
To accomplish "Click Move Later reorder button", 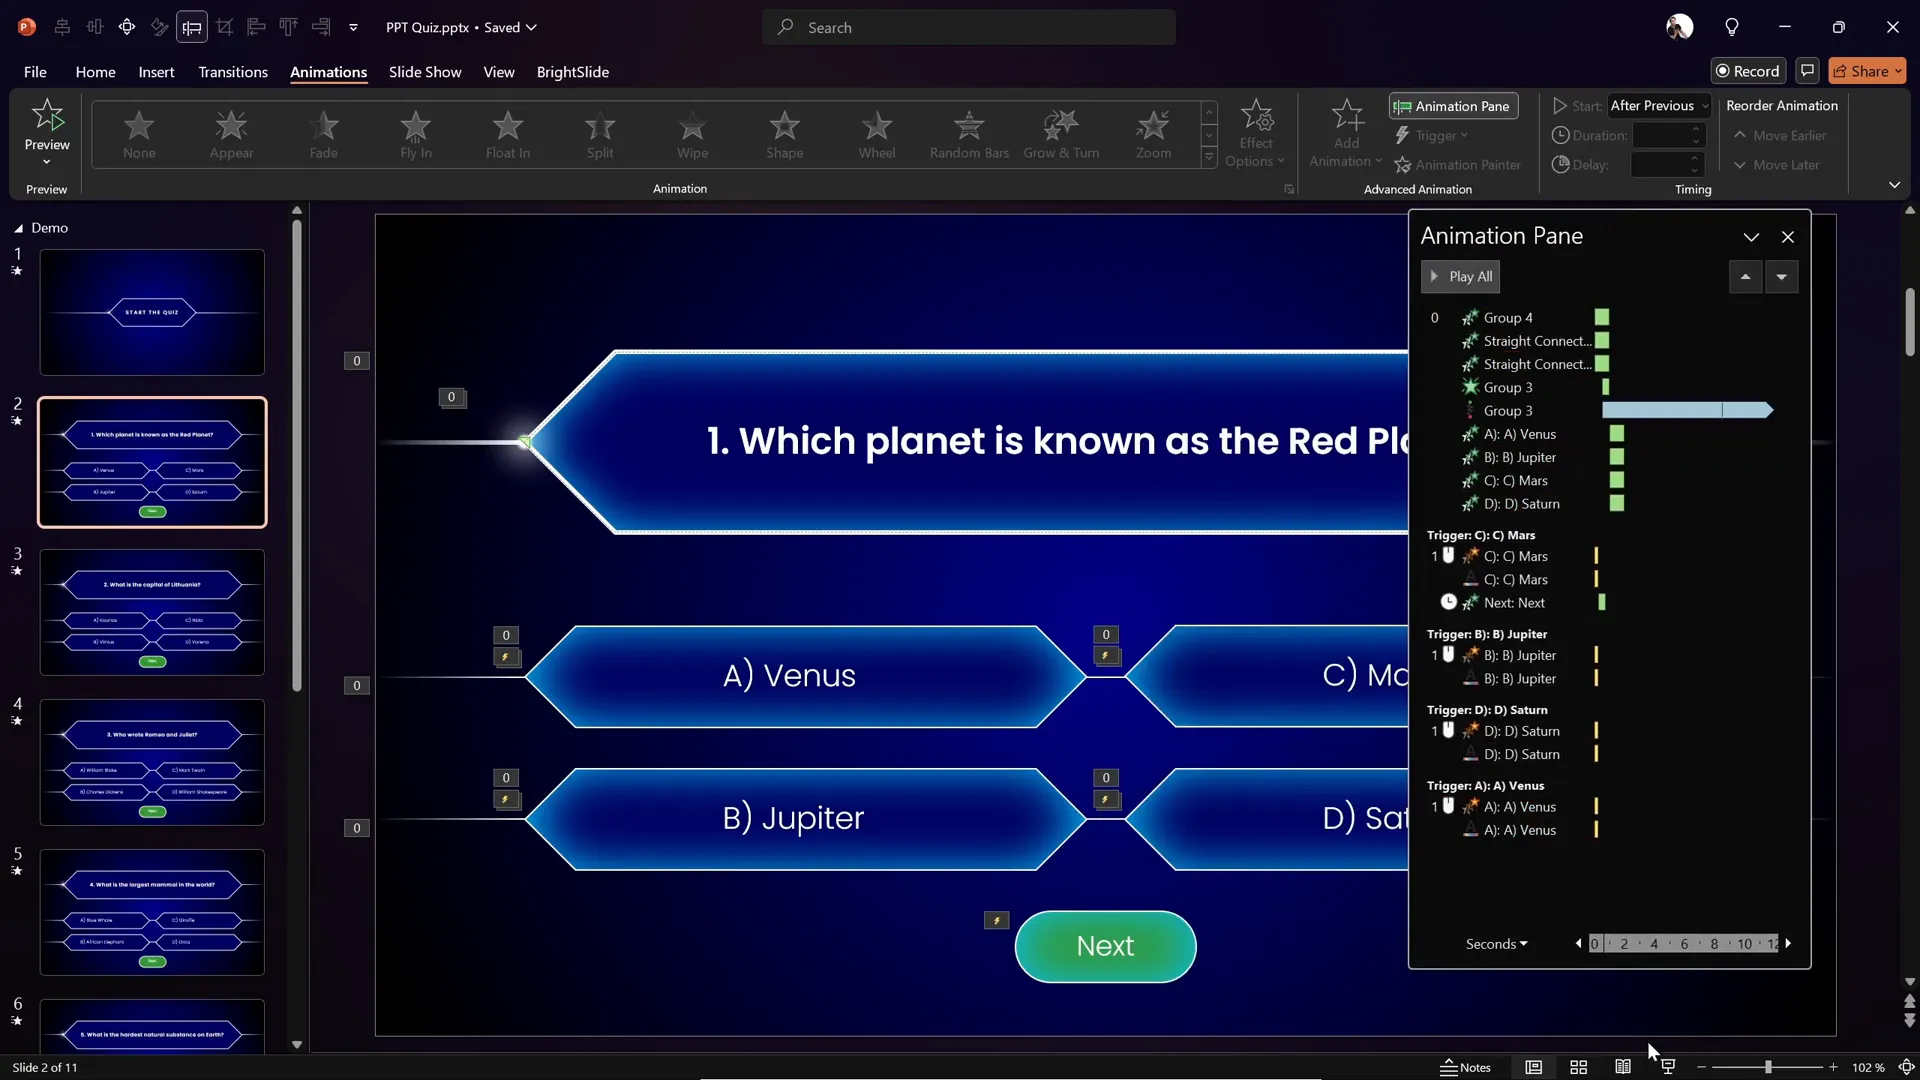I will [1775, 165].
